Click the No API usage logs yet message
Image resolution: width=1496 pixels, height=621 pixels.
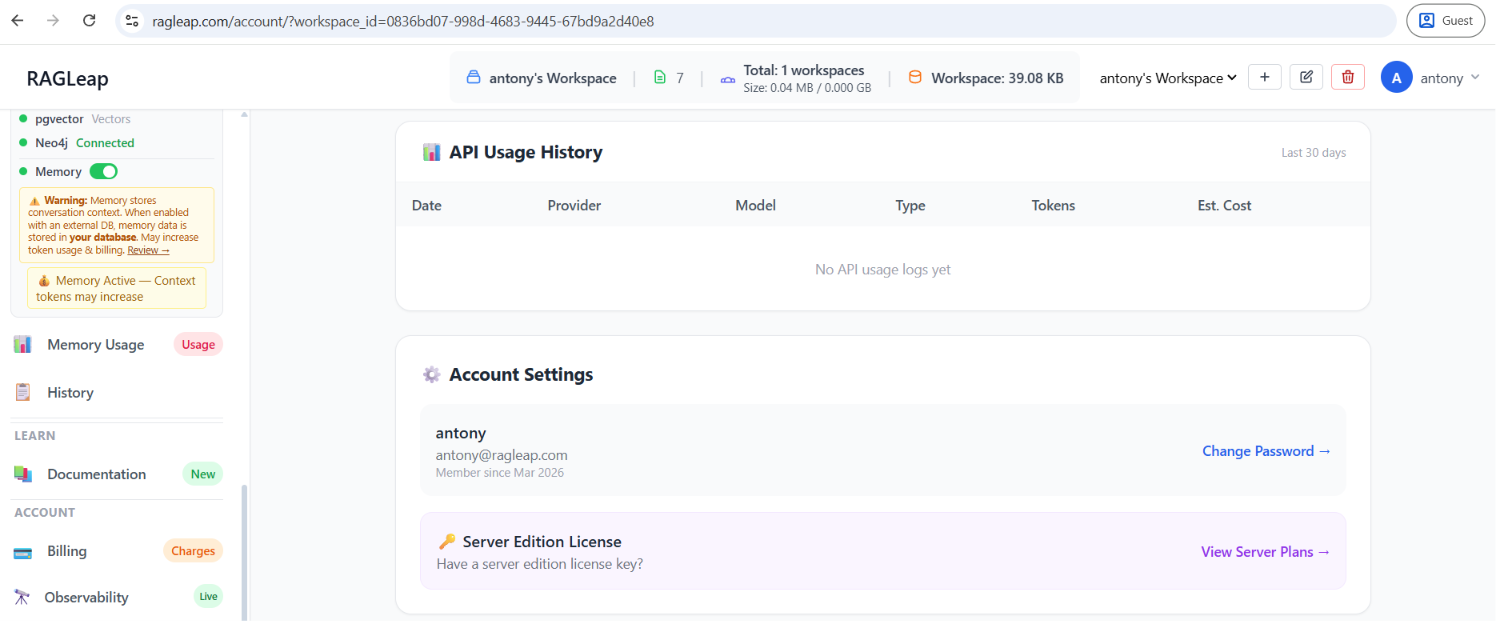[x=883, y=269]
